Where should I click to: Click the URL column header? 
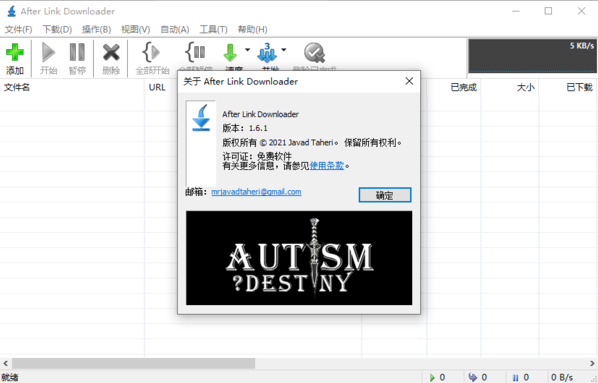(x=157, y=87)
